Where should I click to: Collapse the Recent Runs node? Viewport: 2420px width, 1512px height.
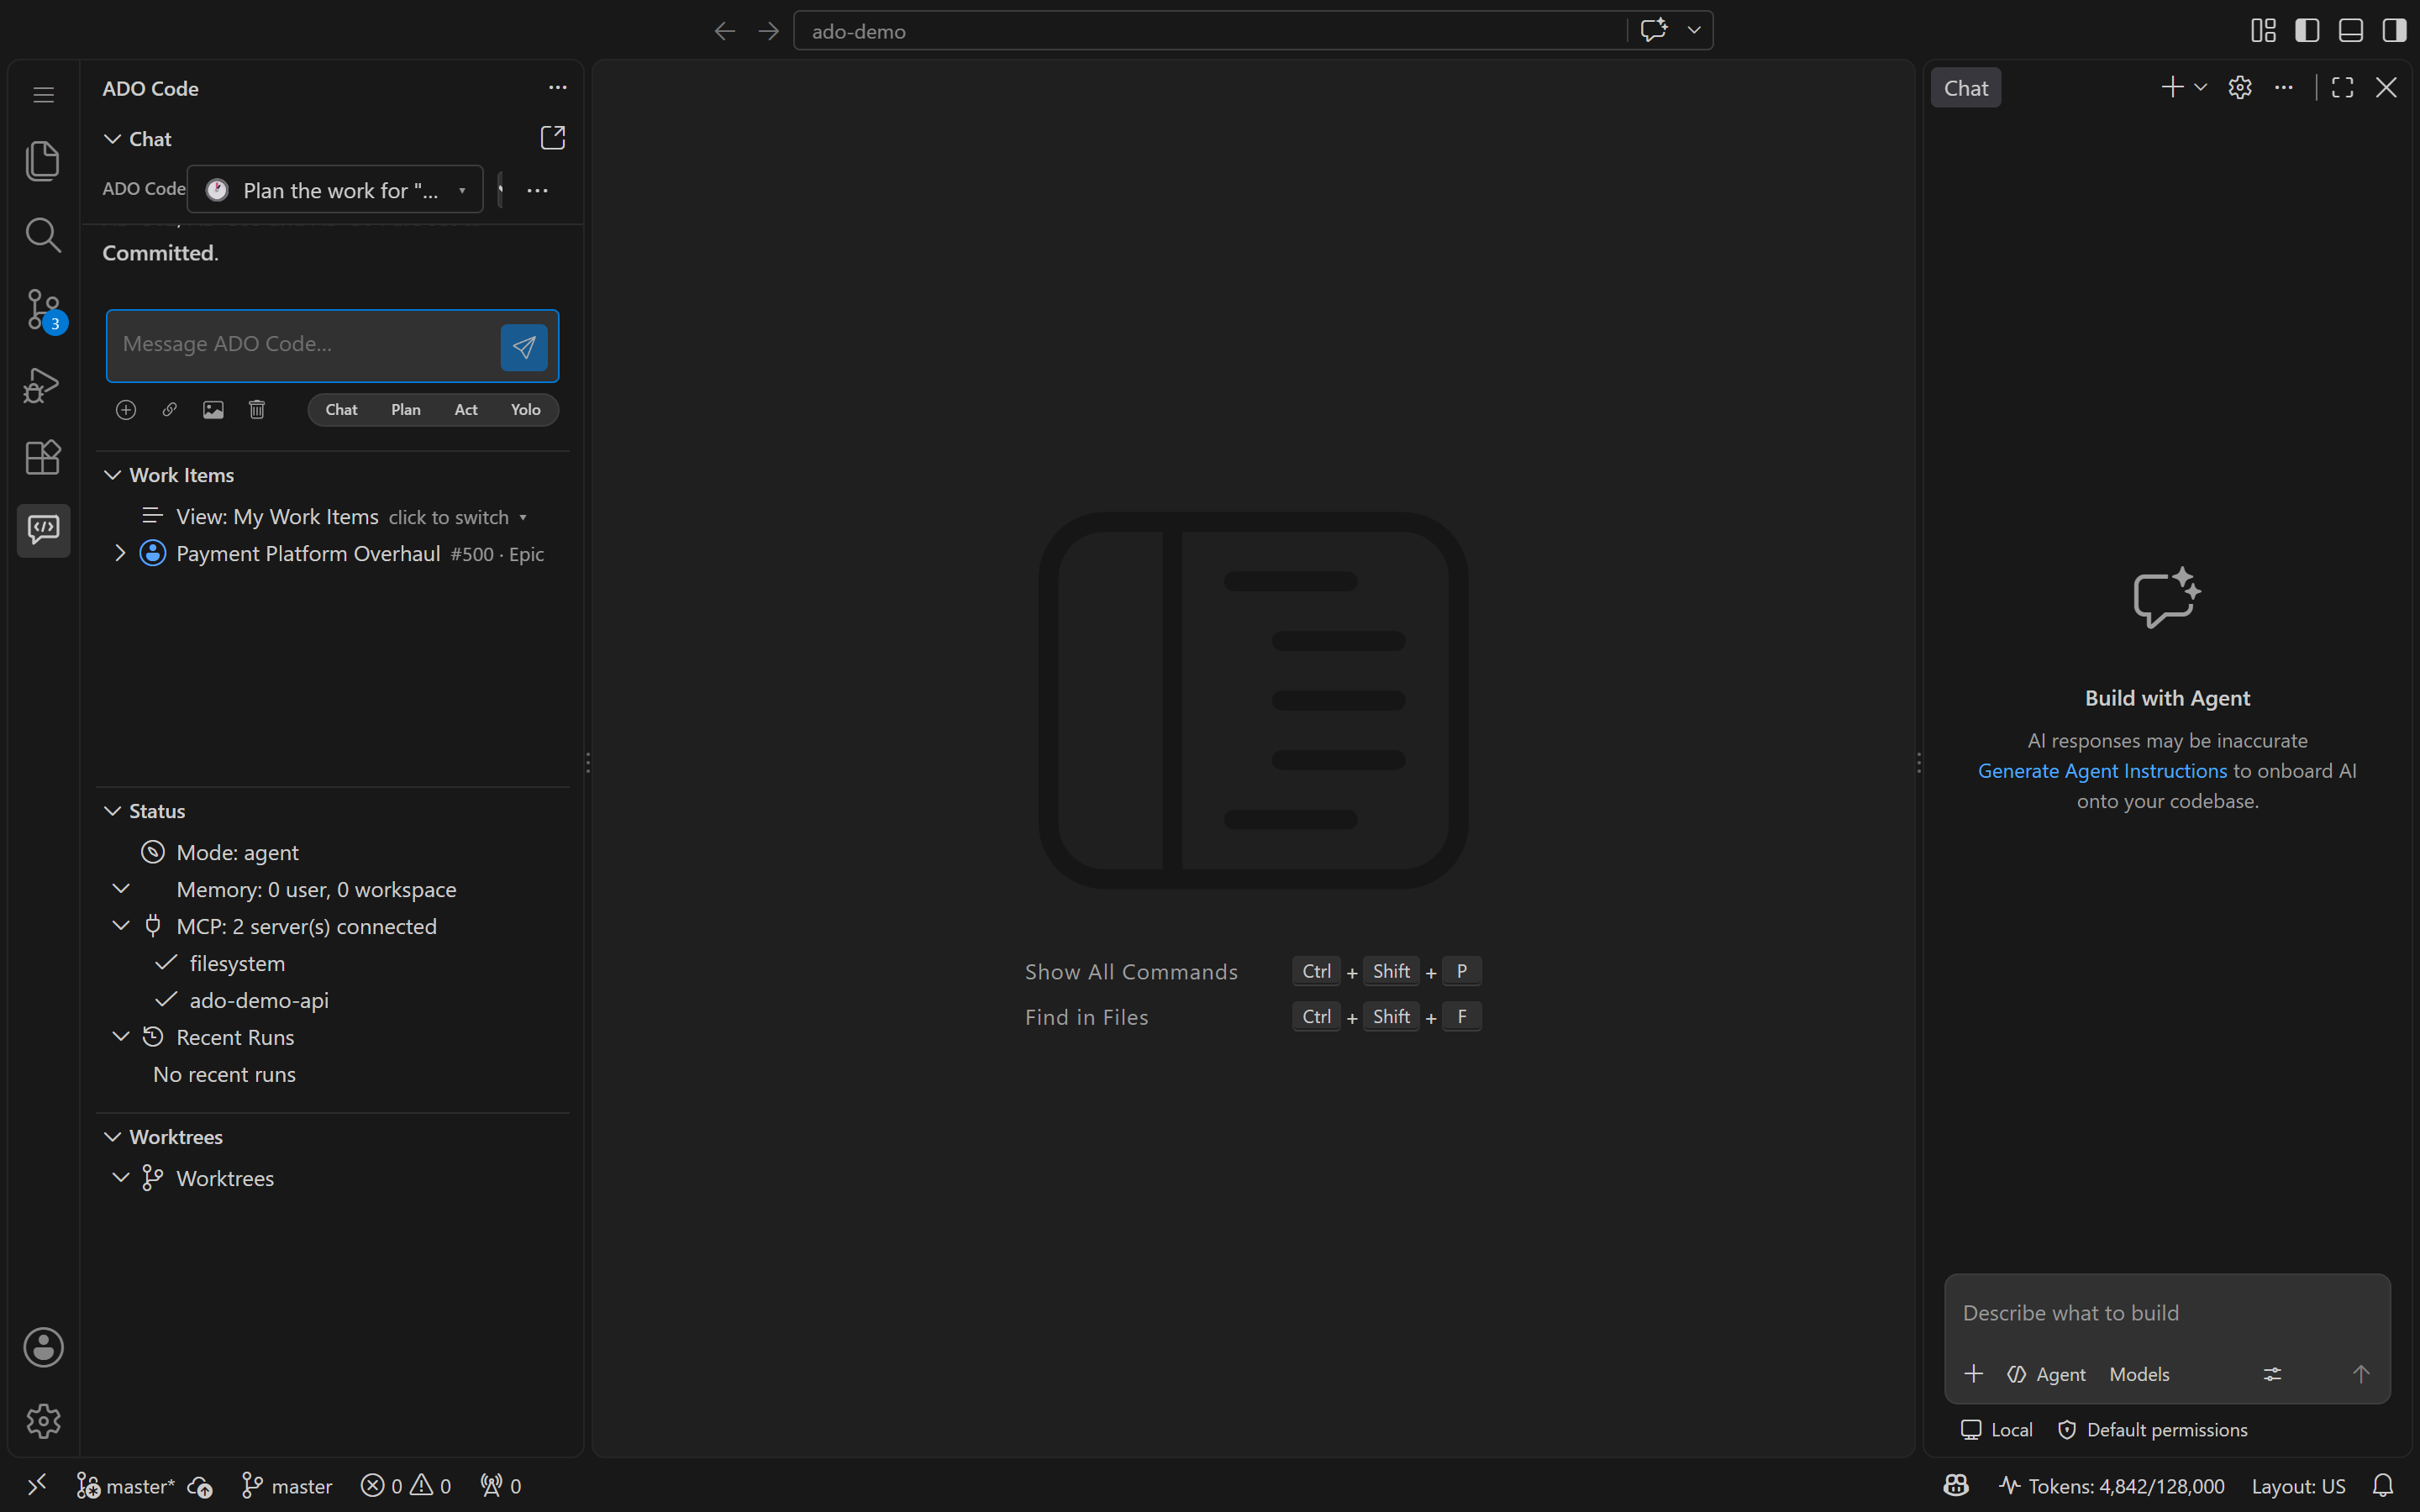(x=121, y=1037)
